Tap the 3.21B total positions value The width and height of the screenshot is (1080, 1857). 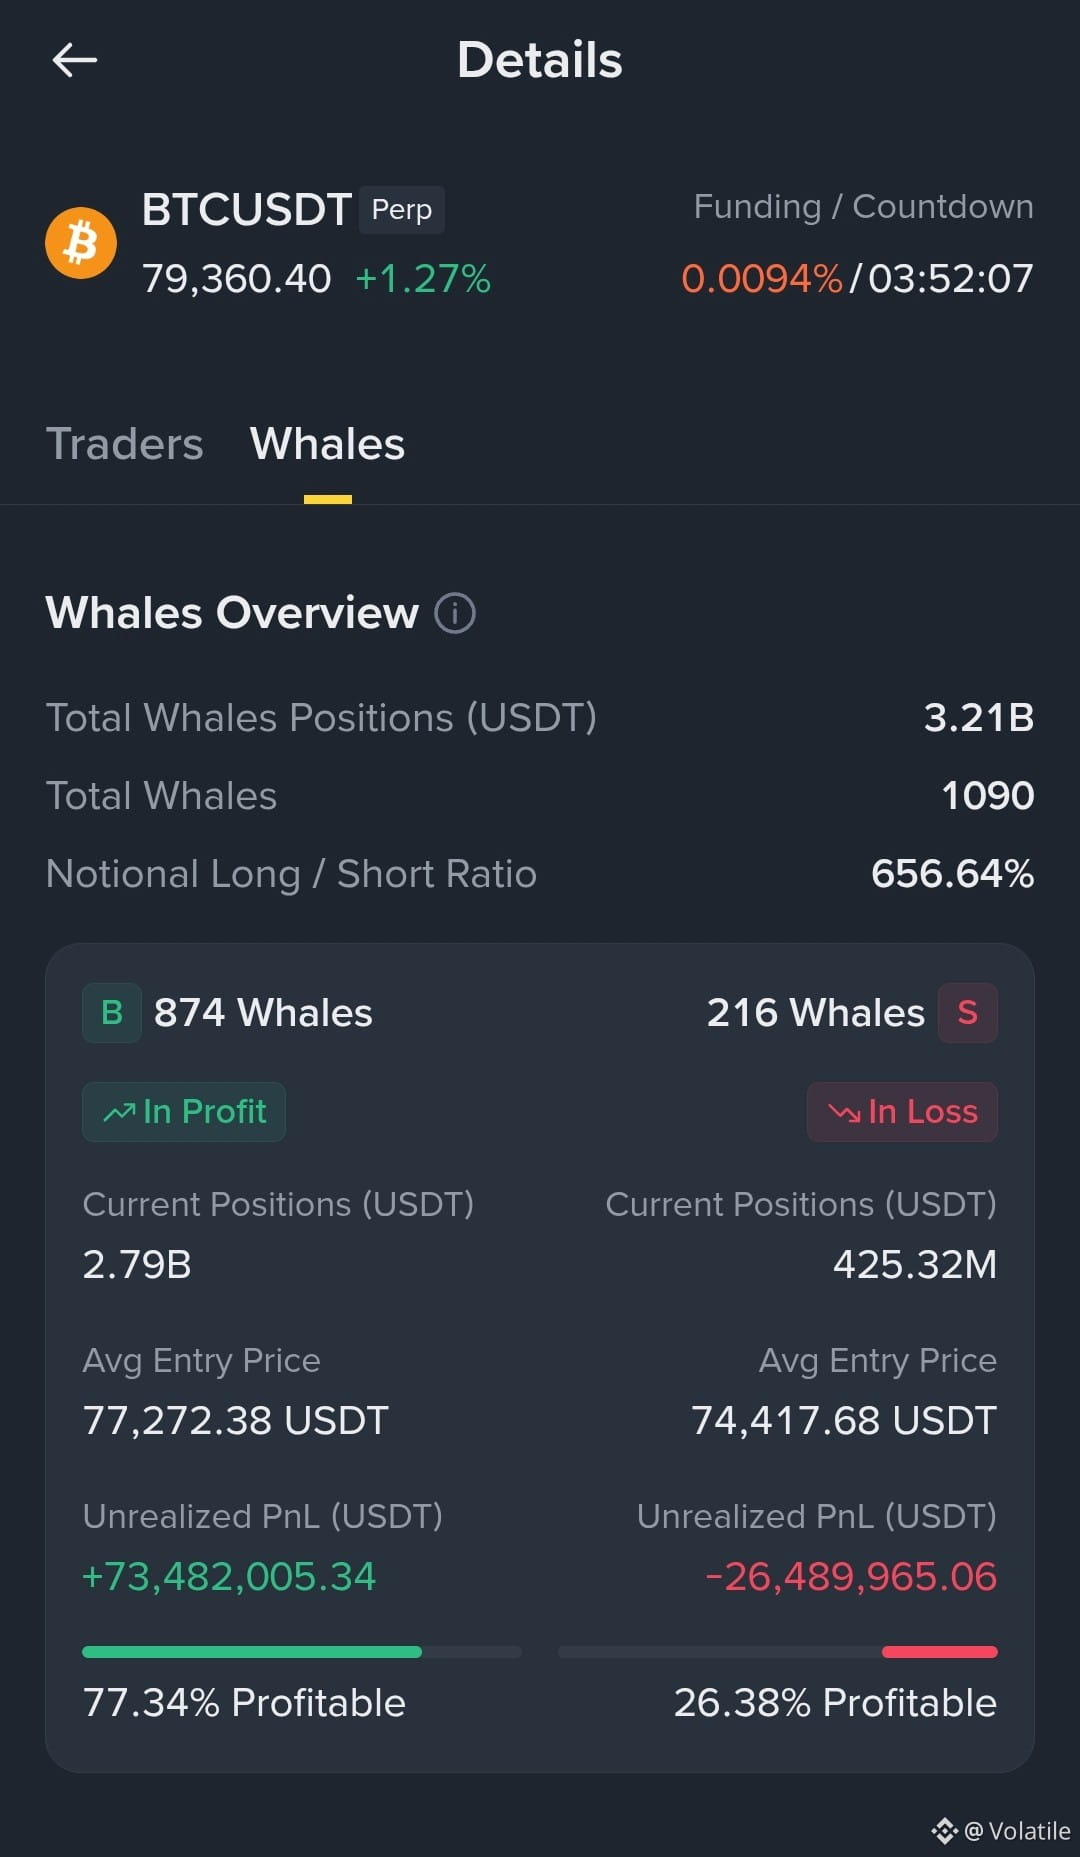(x=979, y=718)
